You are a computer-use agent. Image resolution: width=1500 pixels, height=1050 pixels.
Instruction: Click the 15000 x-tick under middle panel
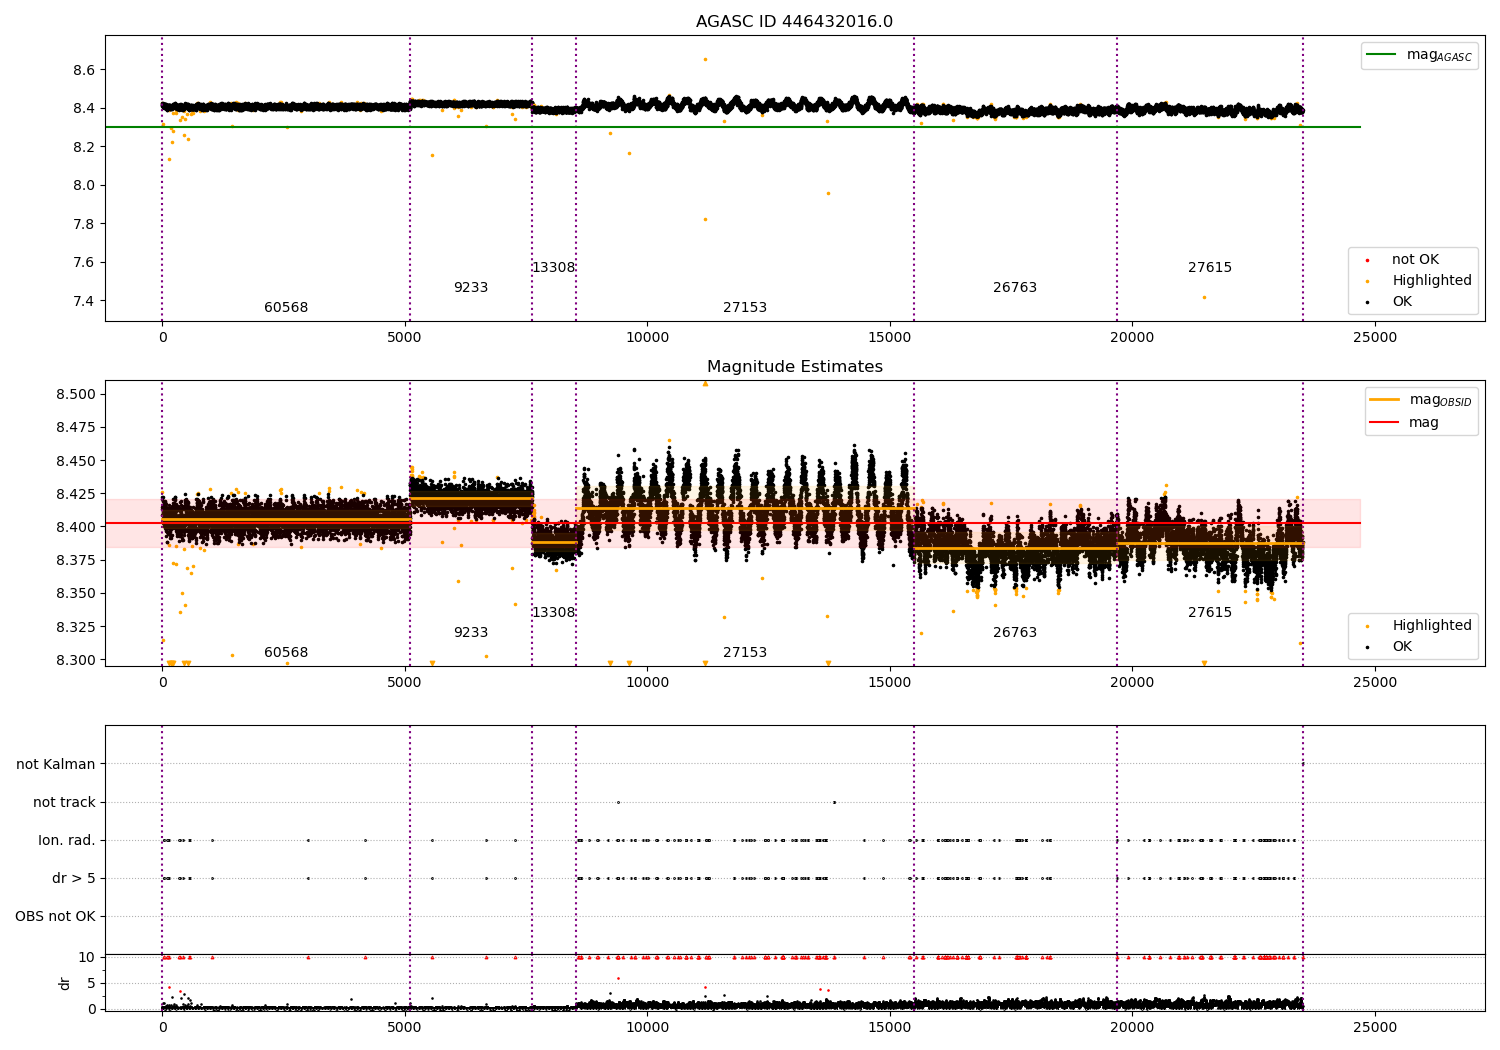click(890, 683)
